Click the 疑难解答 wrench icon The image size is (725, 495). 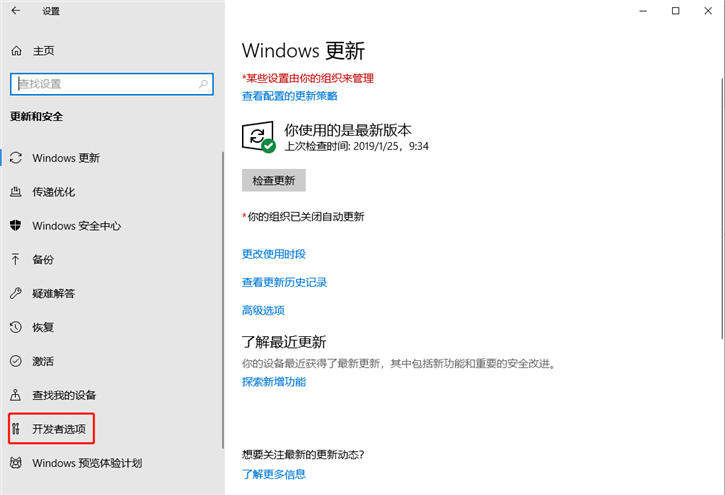click(x=16, y=294)
